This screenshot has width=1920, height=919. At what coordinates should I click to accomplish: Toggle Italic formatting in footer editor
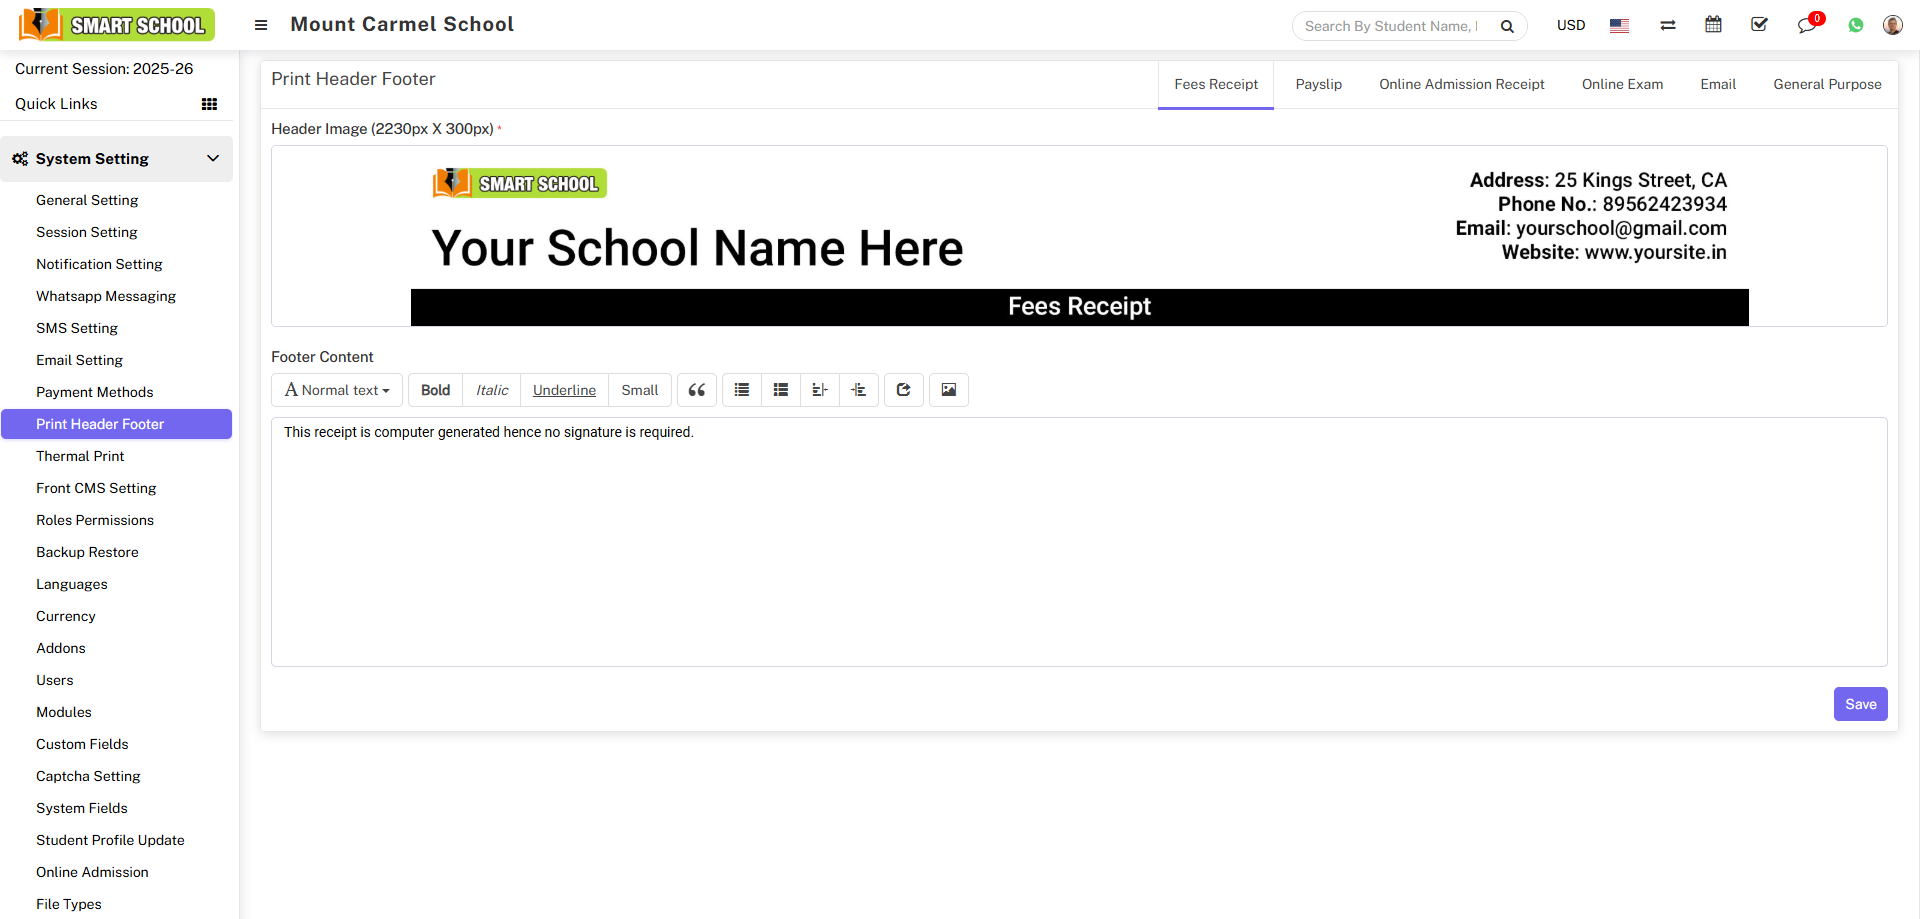click(x=492, y=390)
